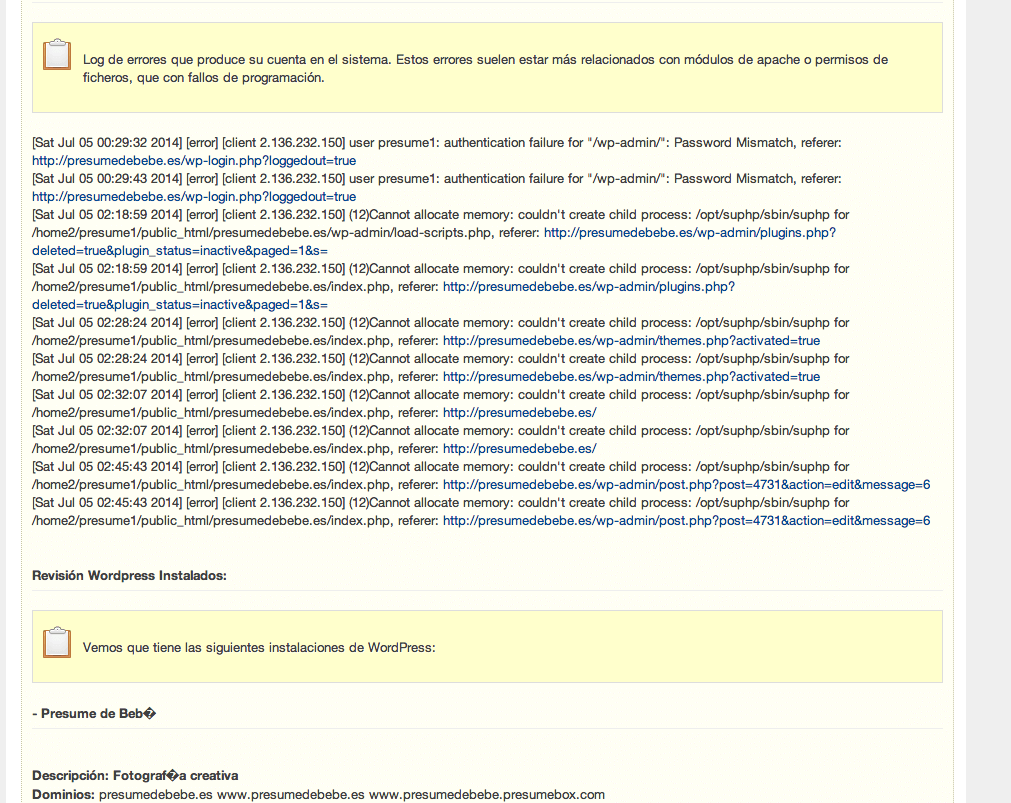Follow the plugins.php referer link of the load-scripts.php error
The width and height of the screenshot is (1011, 803).
[434, 242]
